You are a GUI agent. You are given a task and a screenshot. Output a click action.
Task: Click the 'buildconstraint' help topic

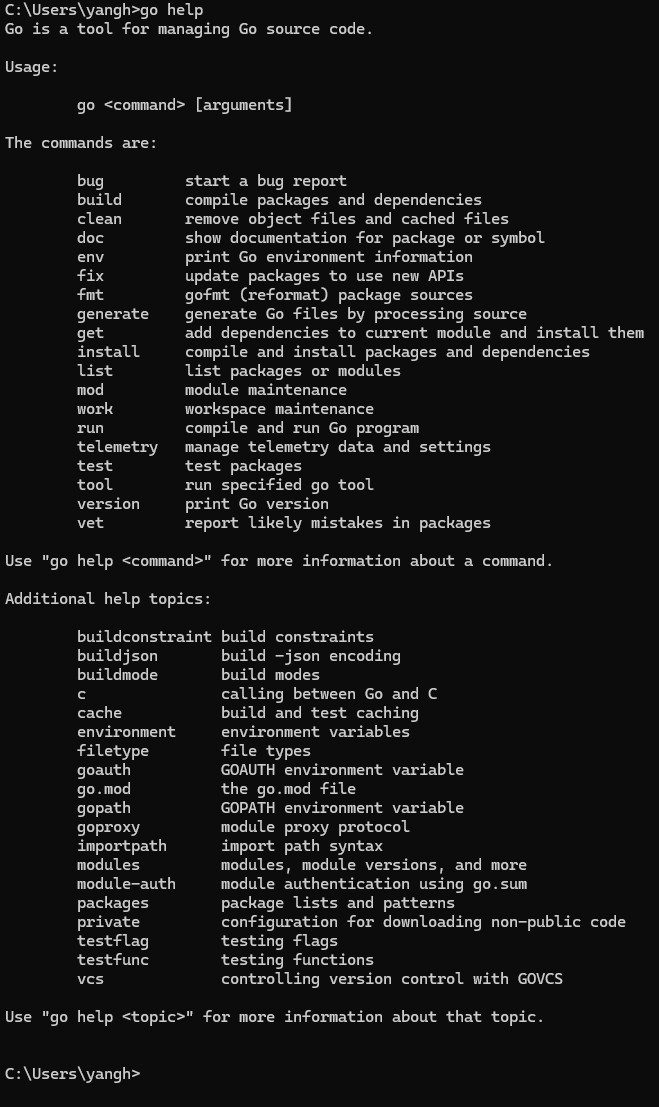coord(144,637)
